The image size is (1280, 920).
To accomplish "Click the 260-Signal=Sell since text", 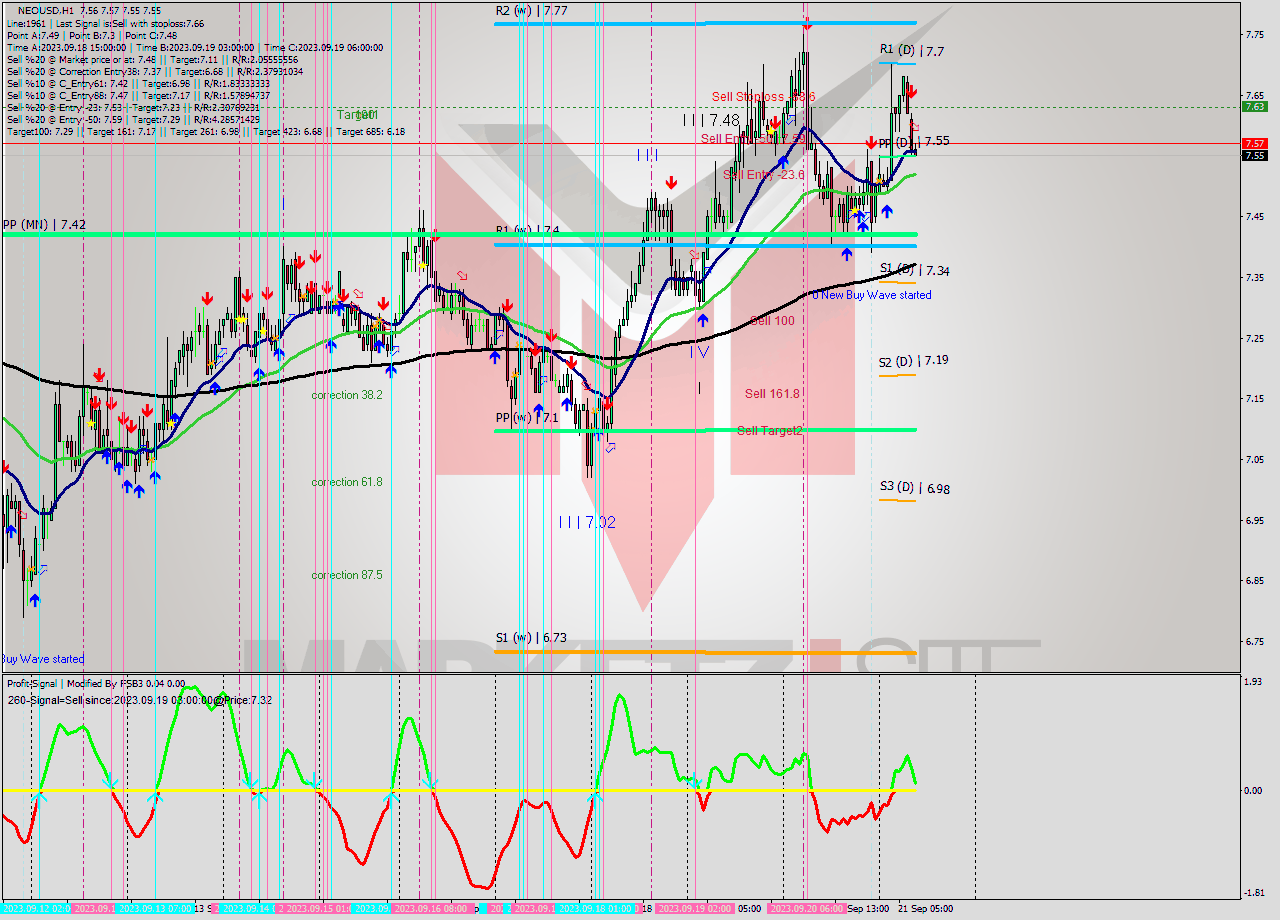I will point(139,700).
